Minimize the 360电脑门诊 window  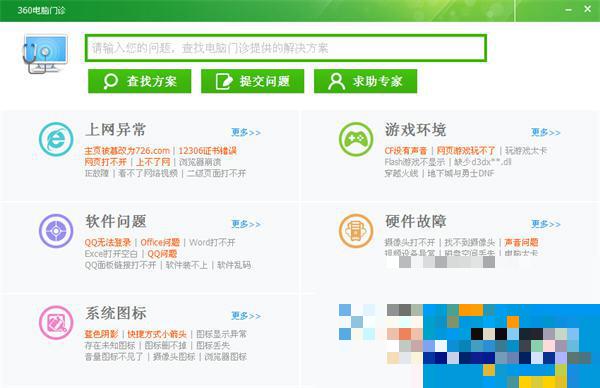click(569, 9)
